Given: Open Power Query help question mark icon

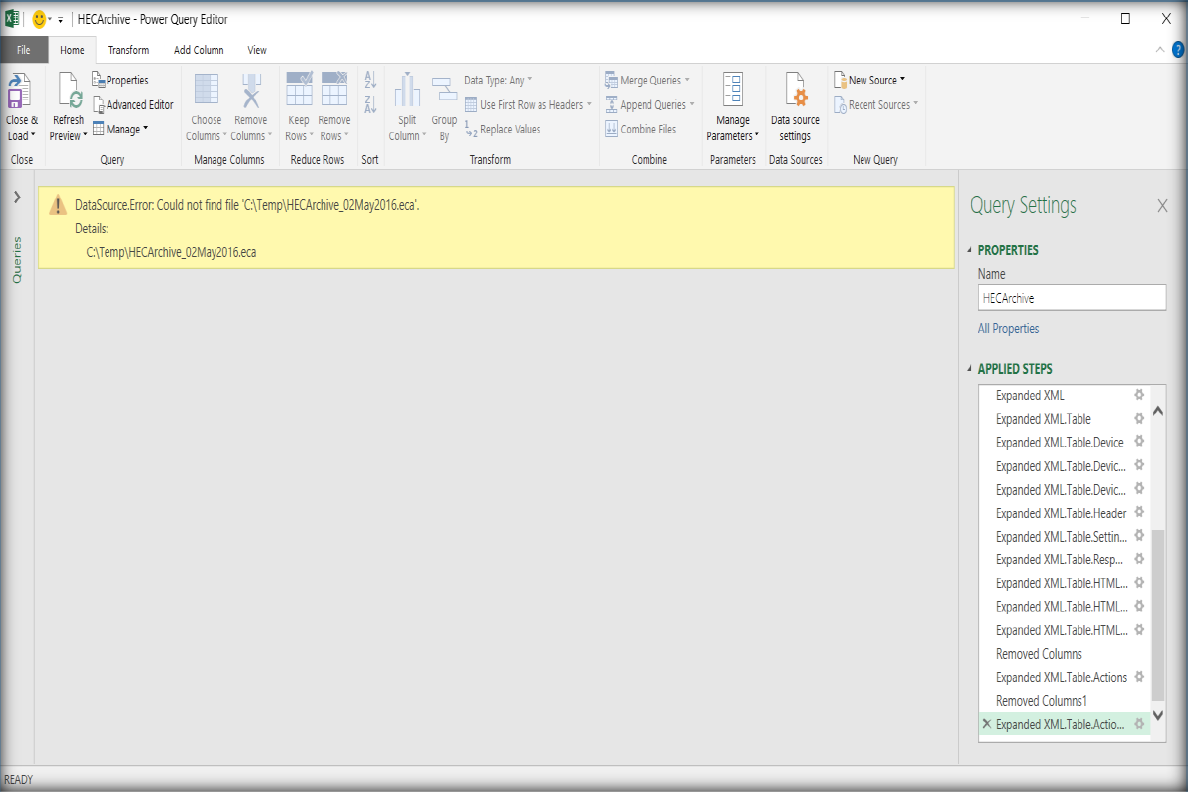Looking at the screenshot, I should (x=1177, y=49).
